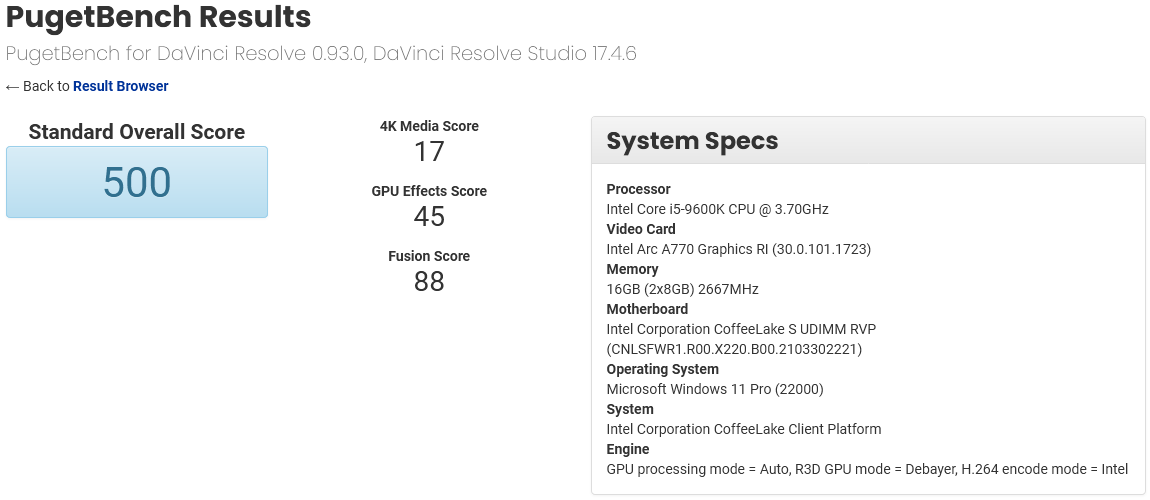Viewport: 1150px width, 500px height.
Task: Click the System Specs panel header
Action: [868, 140]
